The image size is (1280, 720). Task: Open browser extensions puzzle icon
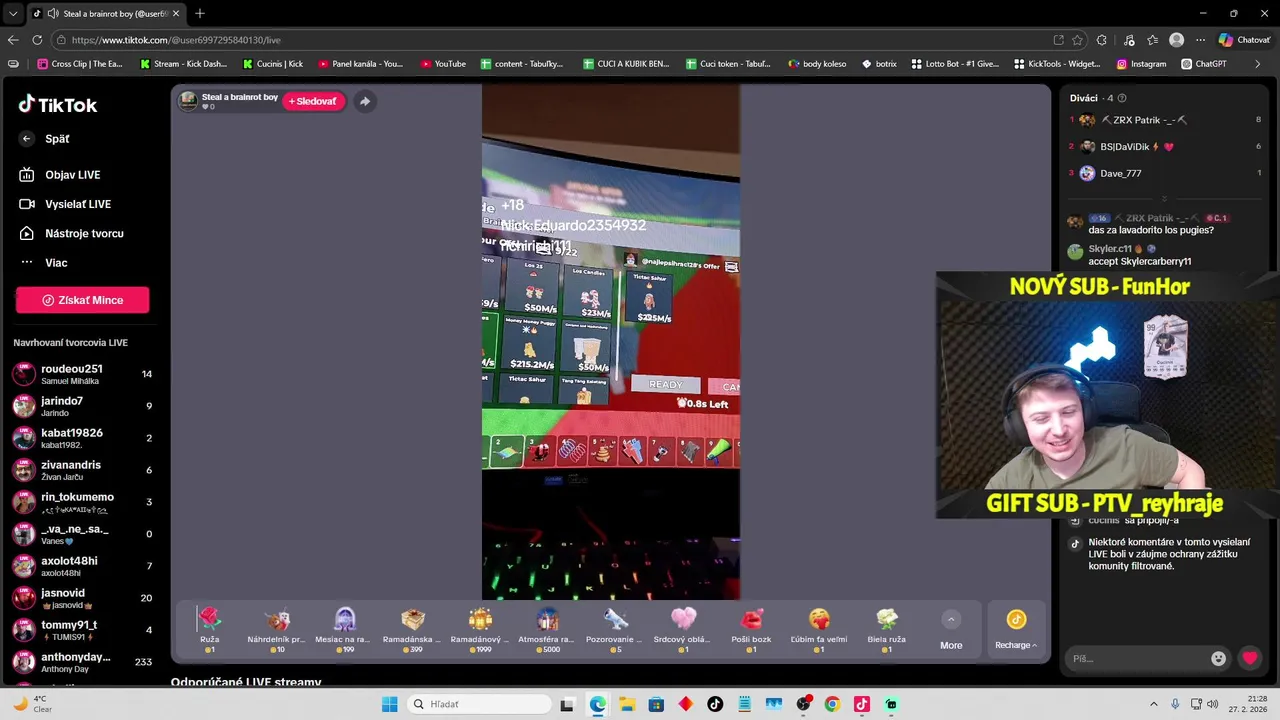[x=1102, y=40]
